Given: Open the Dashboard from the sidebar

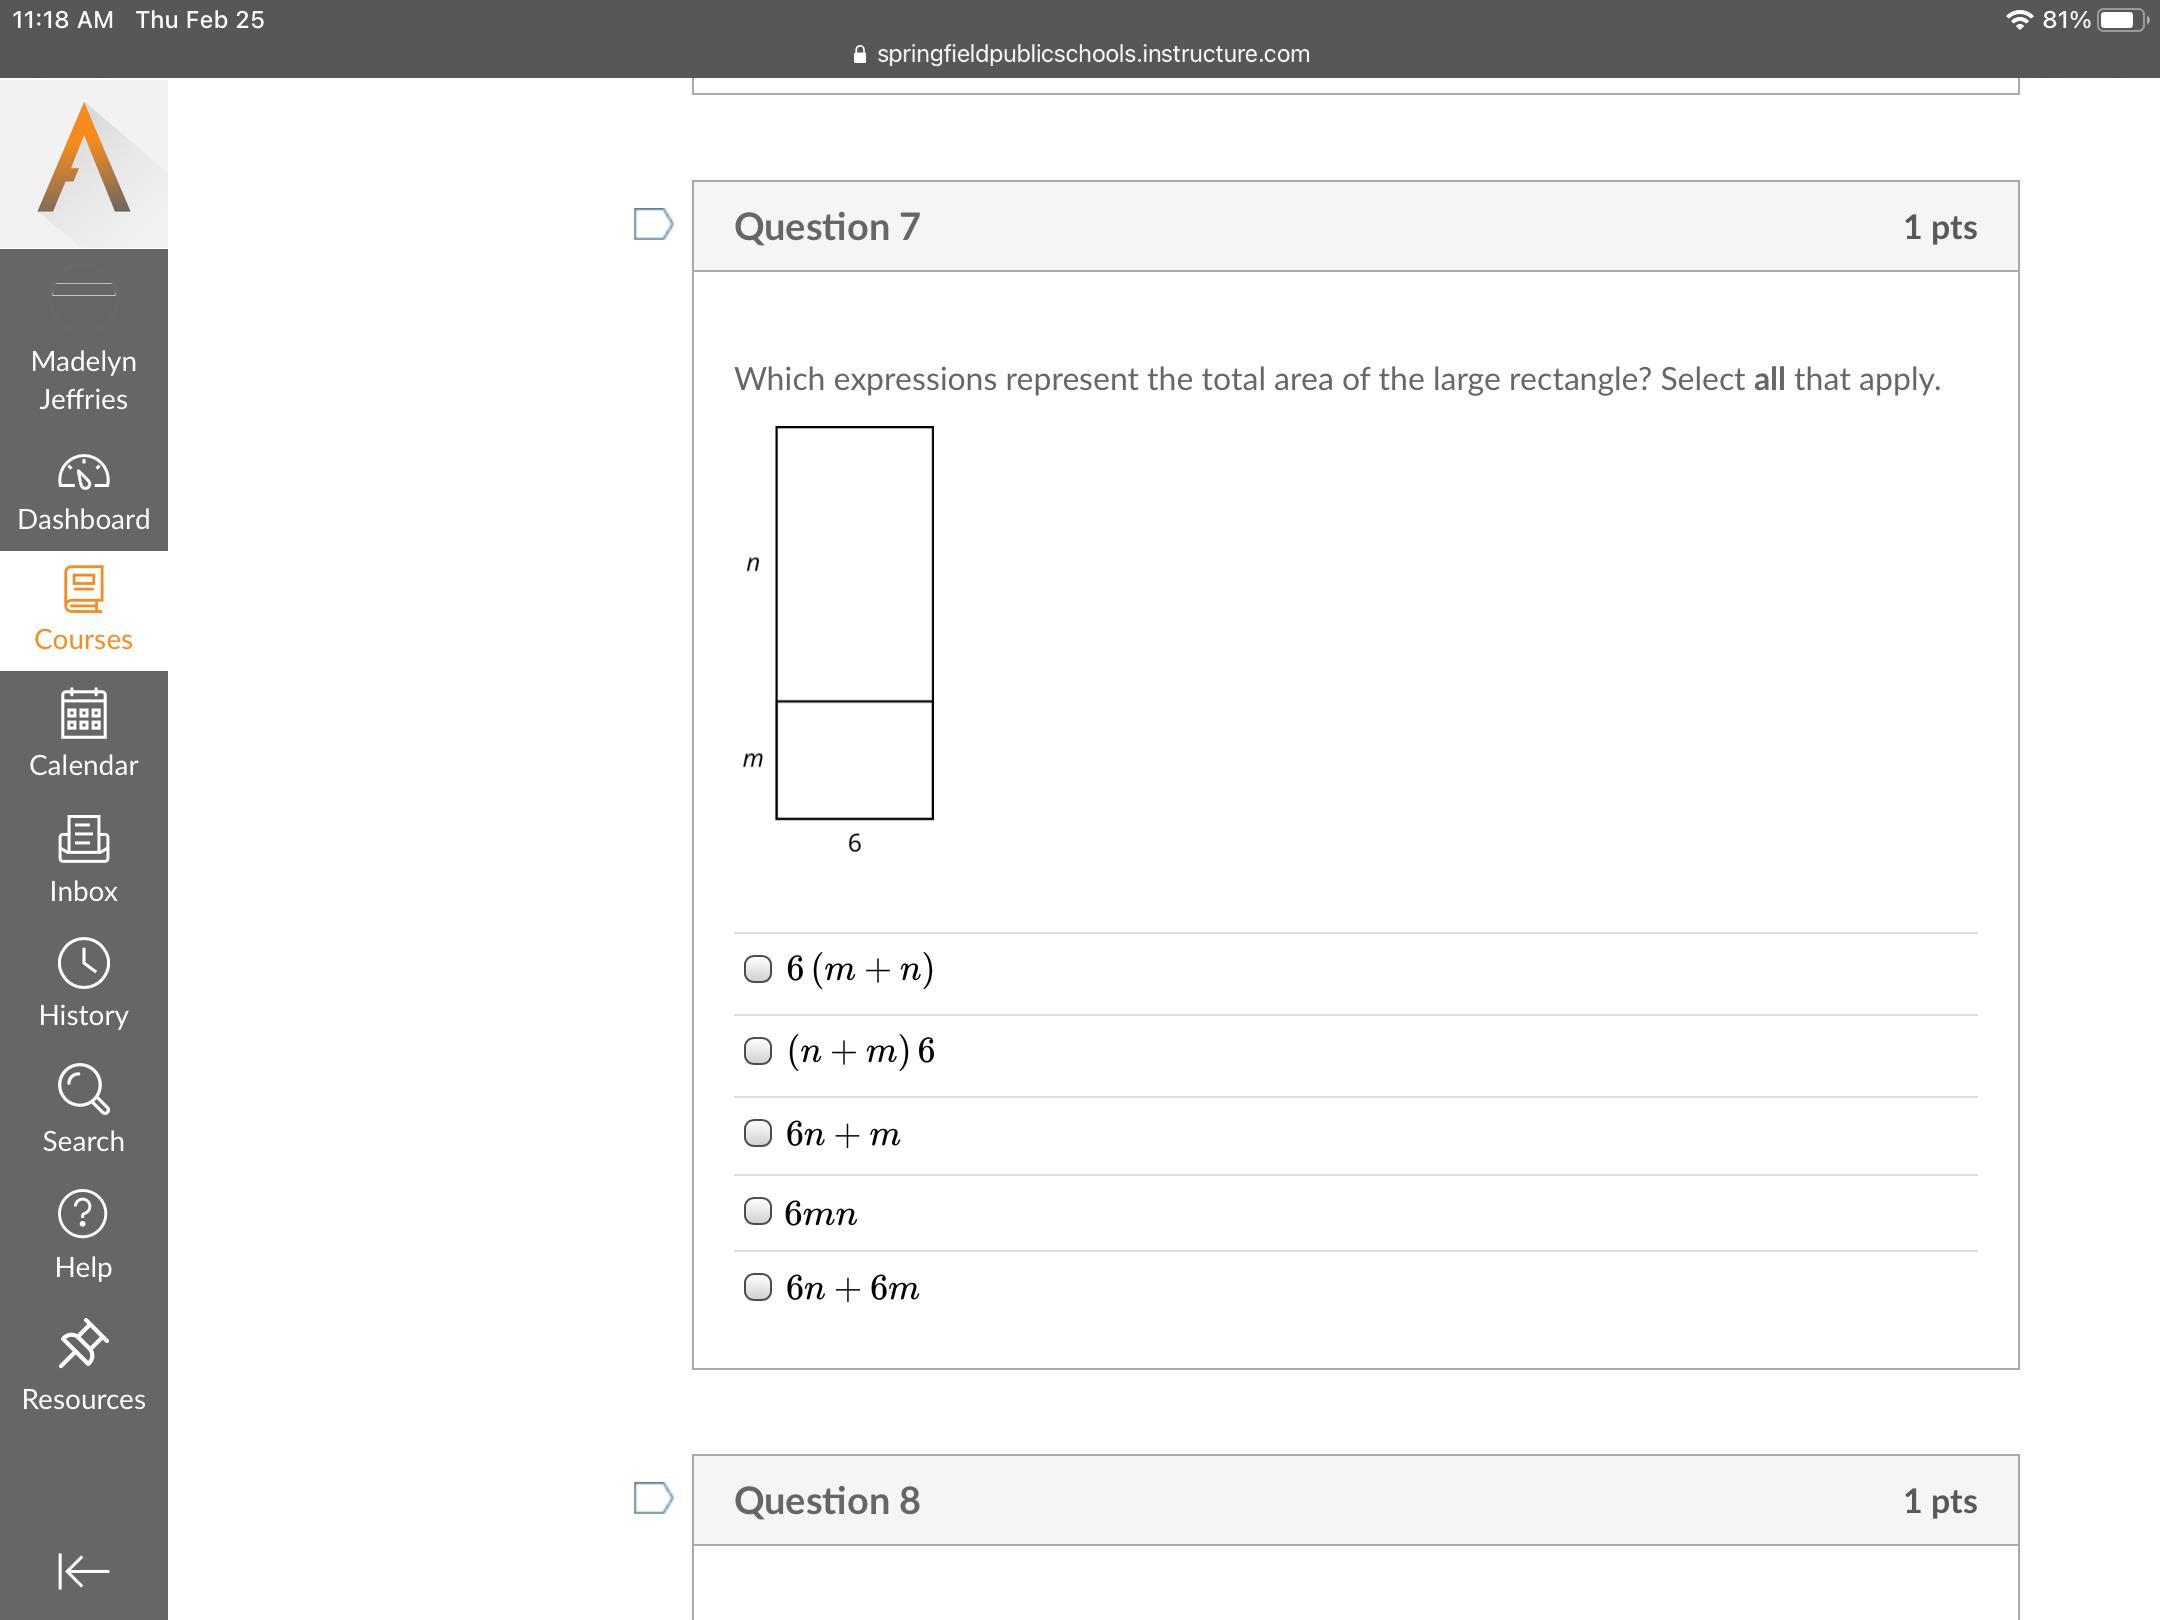Looking at the screenshot, I should [84, 492].
